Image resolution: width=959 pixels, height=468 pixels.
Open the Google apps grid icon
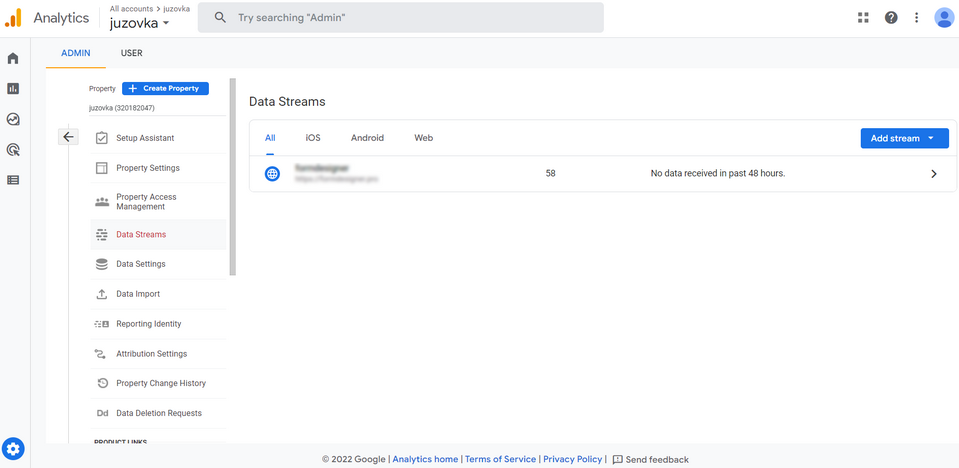pos(864,17)
